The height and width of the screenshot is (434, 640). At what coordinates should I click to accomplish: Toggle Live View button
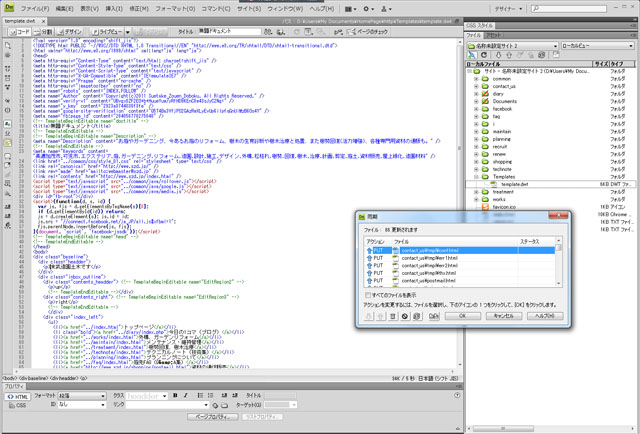[x=107, y=31]
